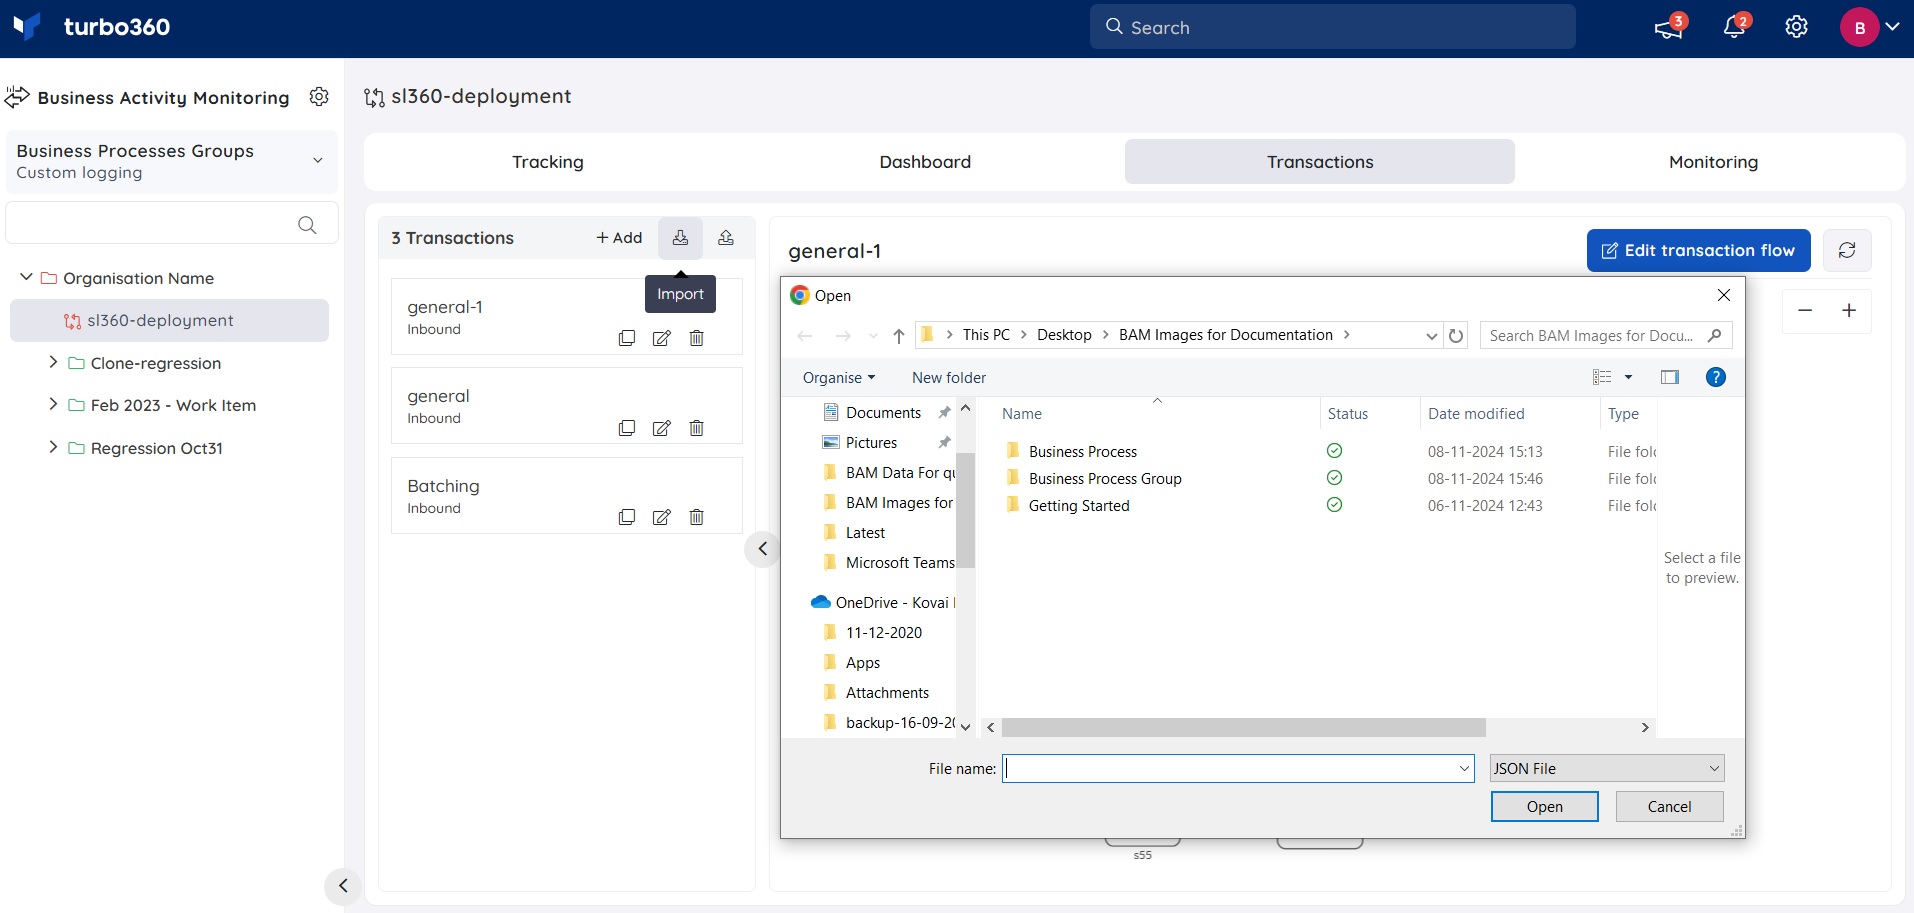Click the Import transactions icon

pos(680,237)
